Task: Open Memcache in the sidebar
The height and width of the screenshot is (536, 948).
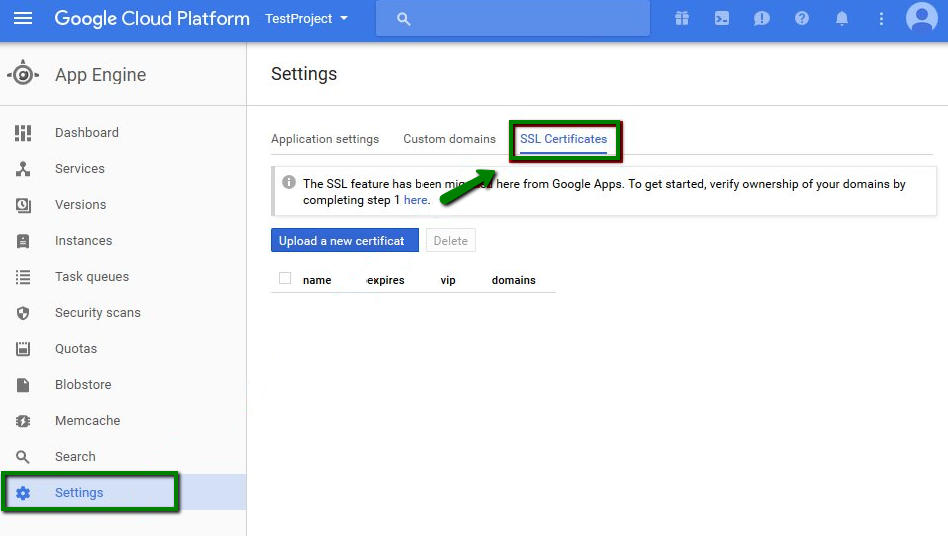Action: click(x=88, y=421)
